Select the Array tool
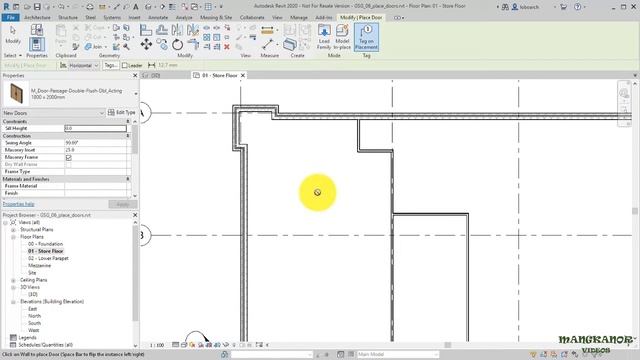 [x=207, y=38]
